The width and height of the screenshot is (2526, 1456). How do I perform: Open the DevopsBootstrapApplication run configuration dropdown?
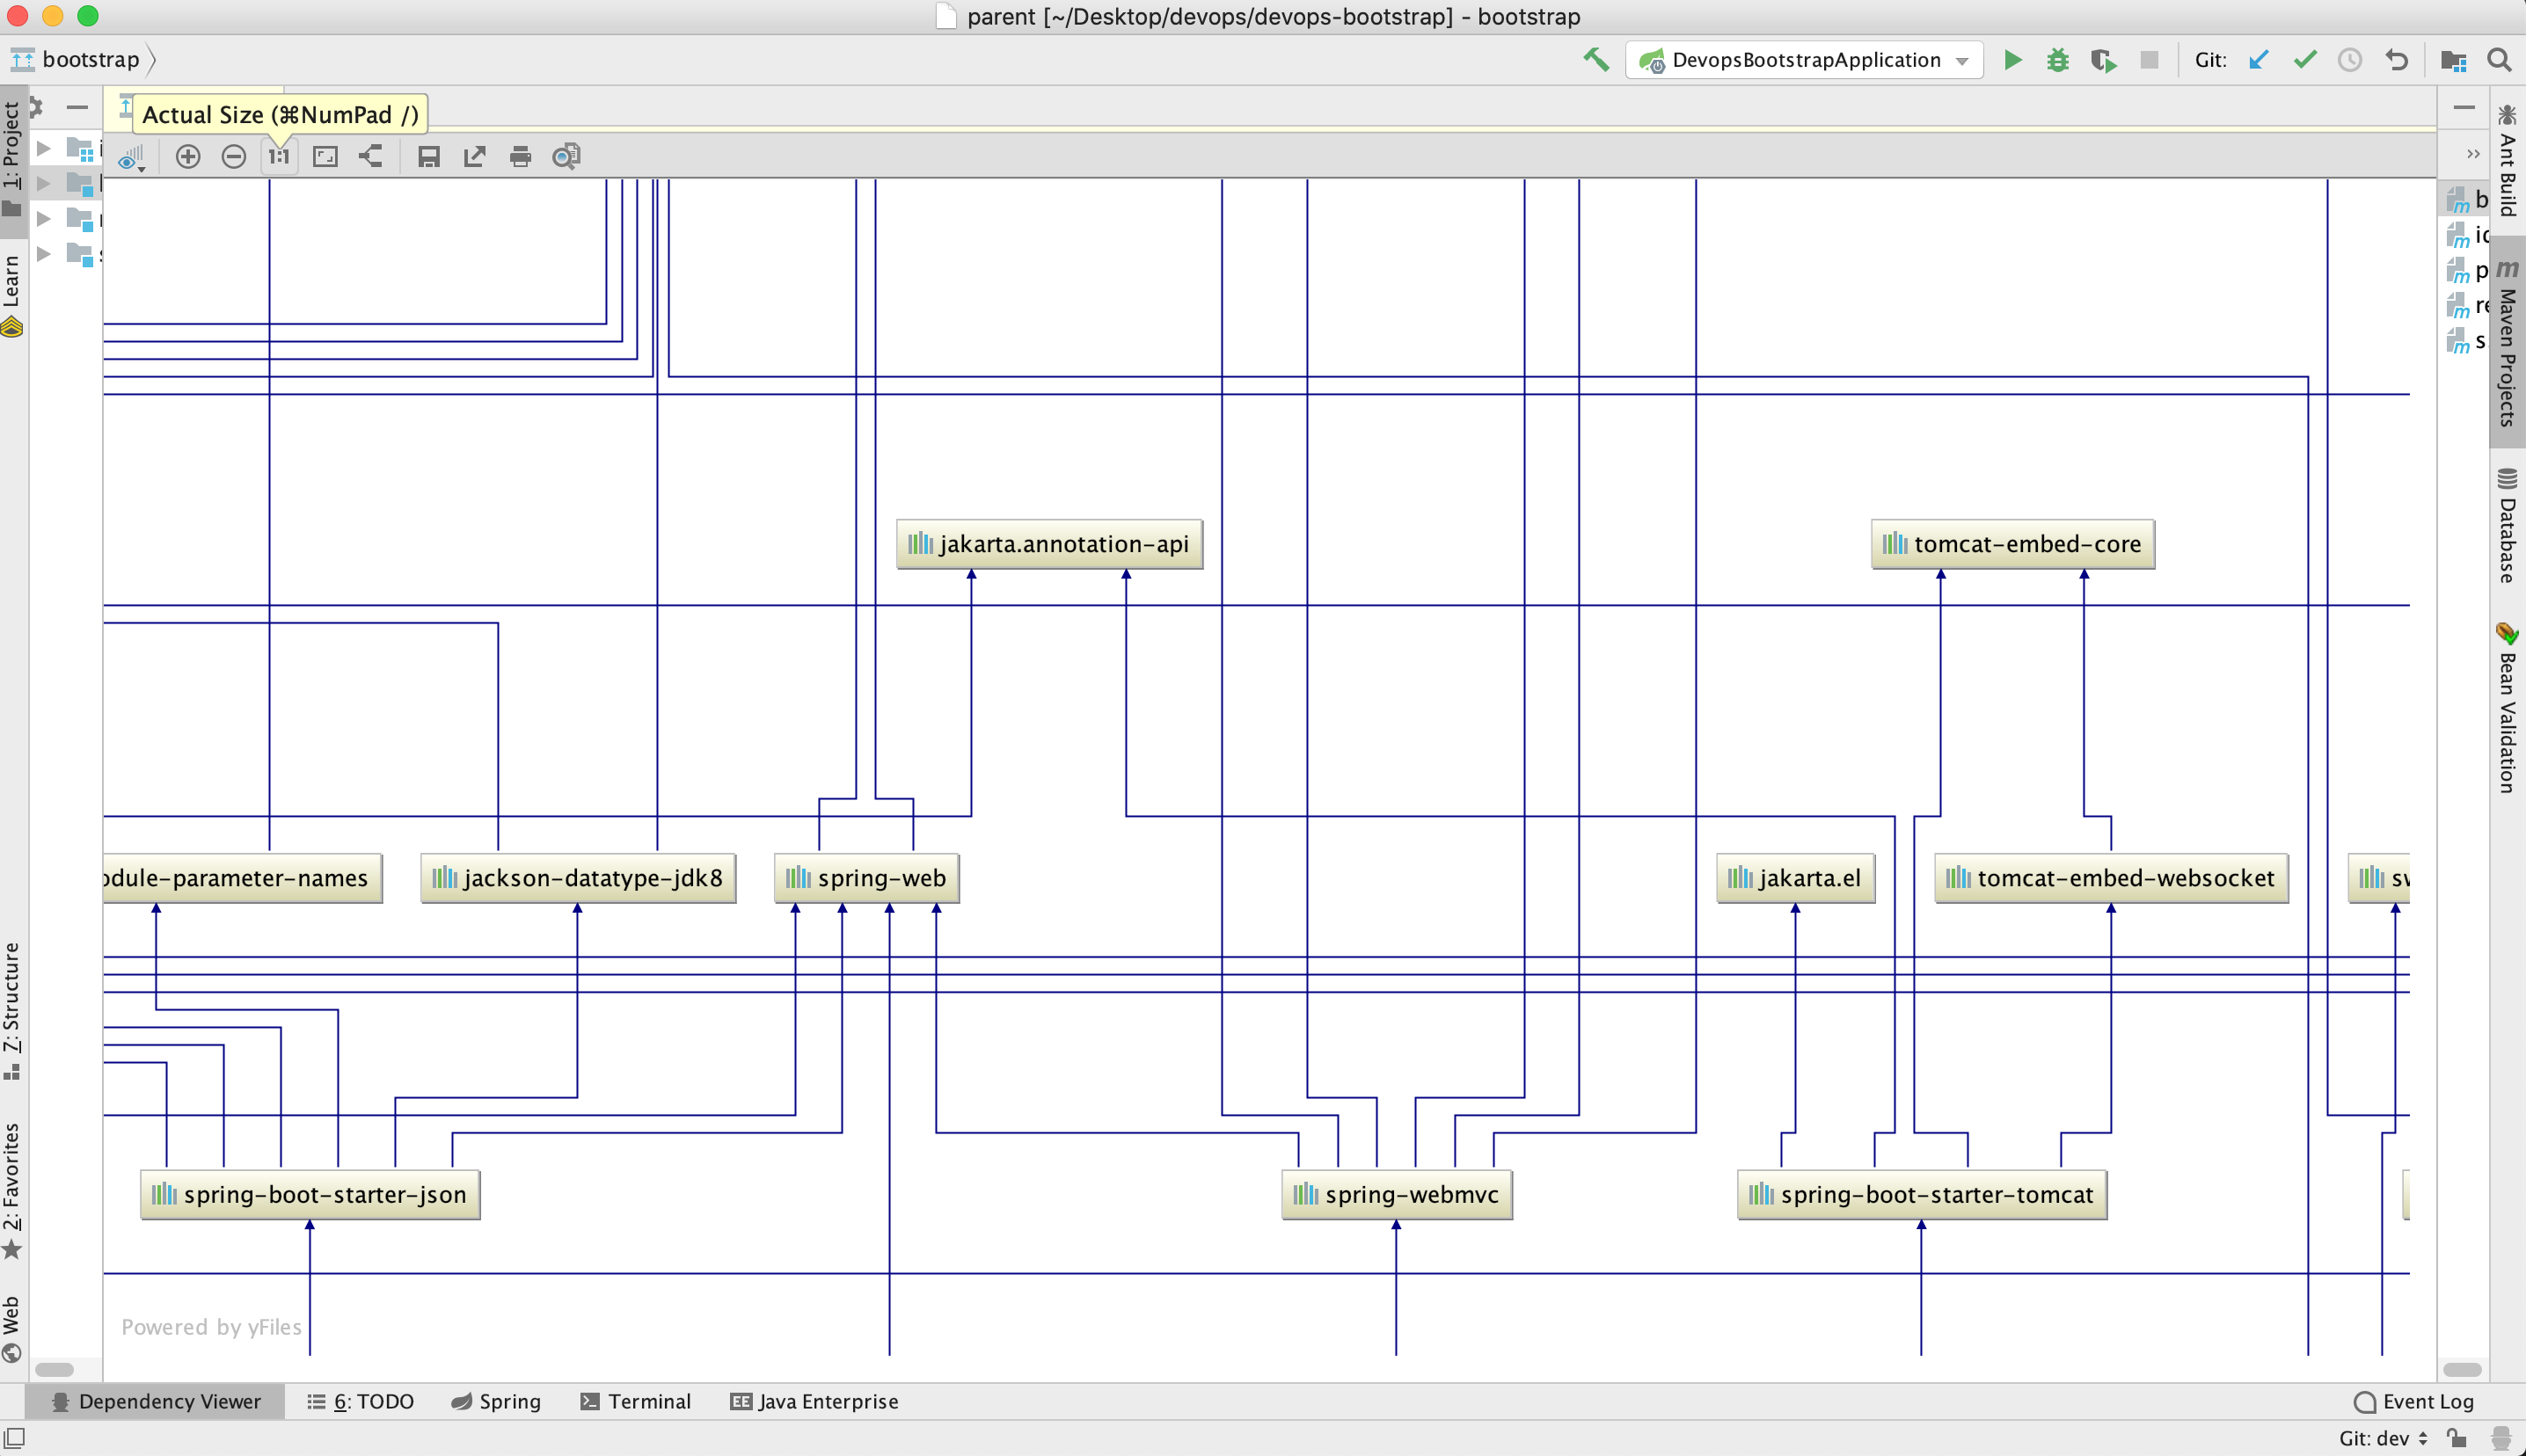point(1805,60)
